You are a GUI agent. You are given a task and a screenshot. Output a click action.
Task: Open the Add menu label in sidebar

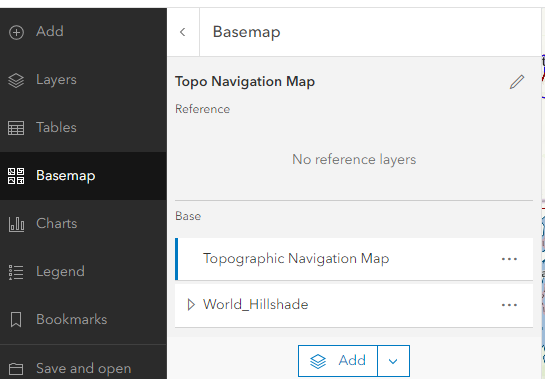point(50,31)
